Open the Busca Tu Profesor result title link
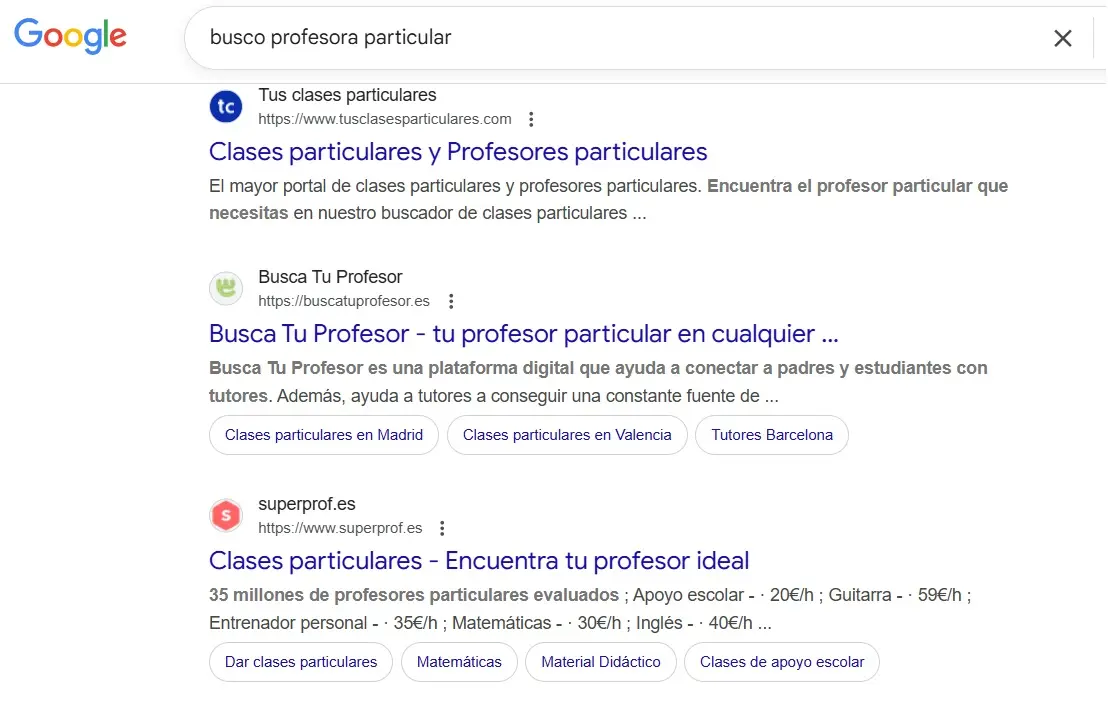 [x=522, y=333]
